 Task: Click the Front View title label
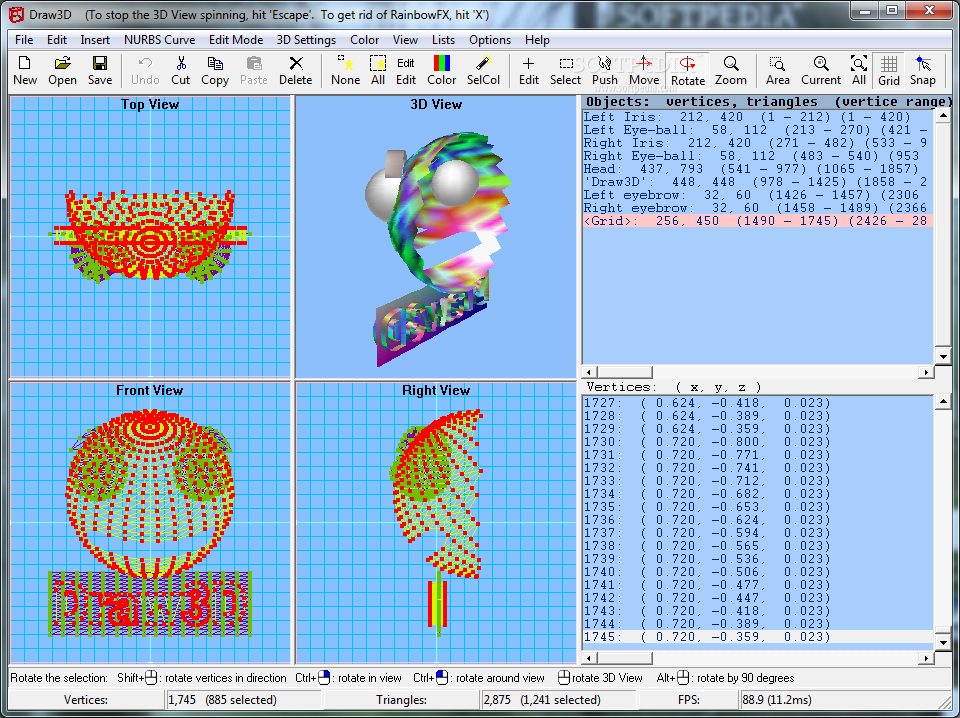[150, 391]
